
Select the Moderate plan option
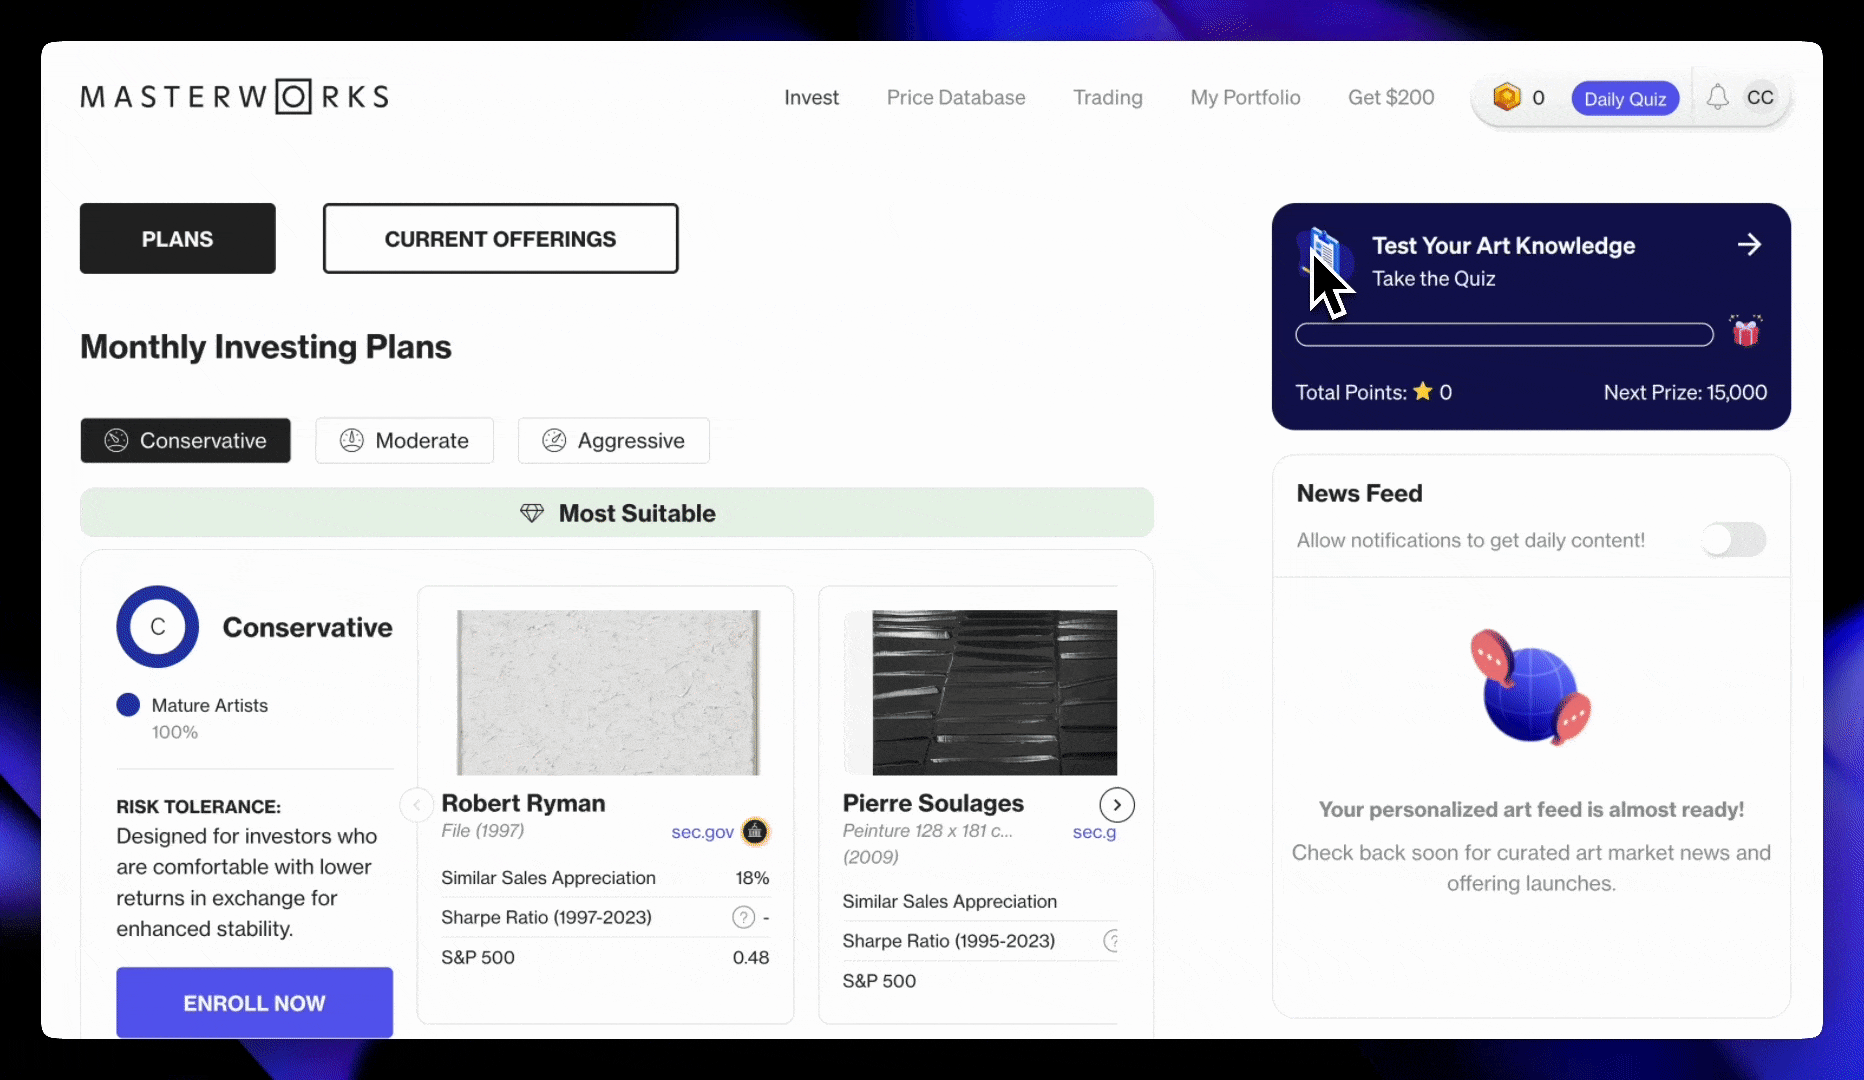pos(405,441)
